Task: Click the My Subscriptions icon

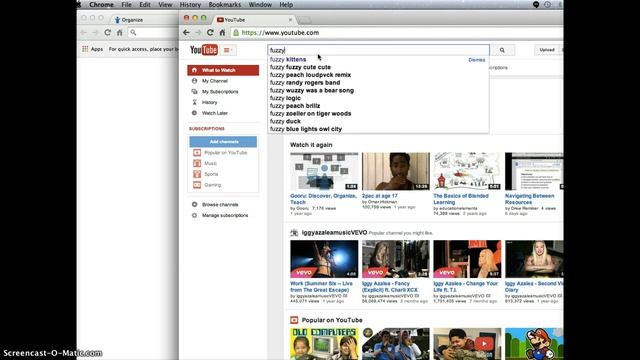Action: pos(194,92)
